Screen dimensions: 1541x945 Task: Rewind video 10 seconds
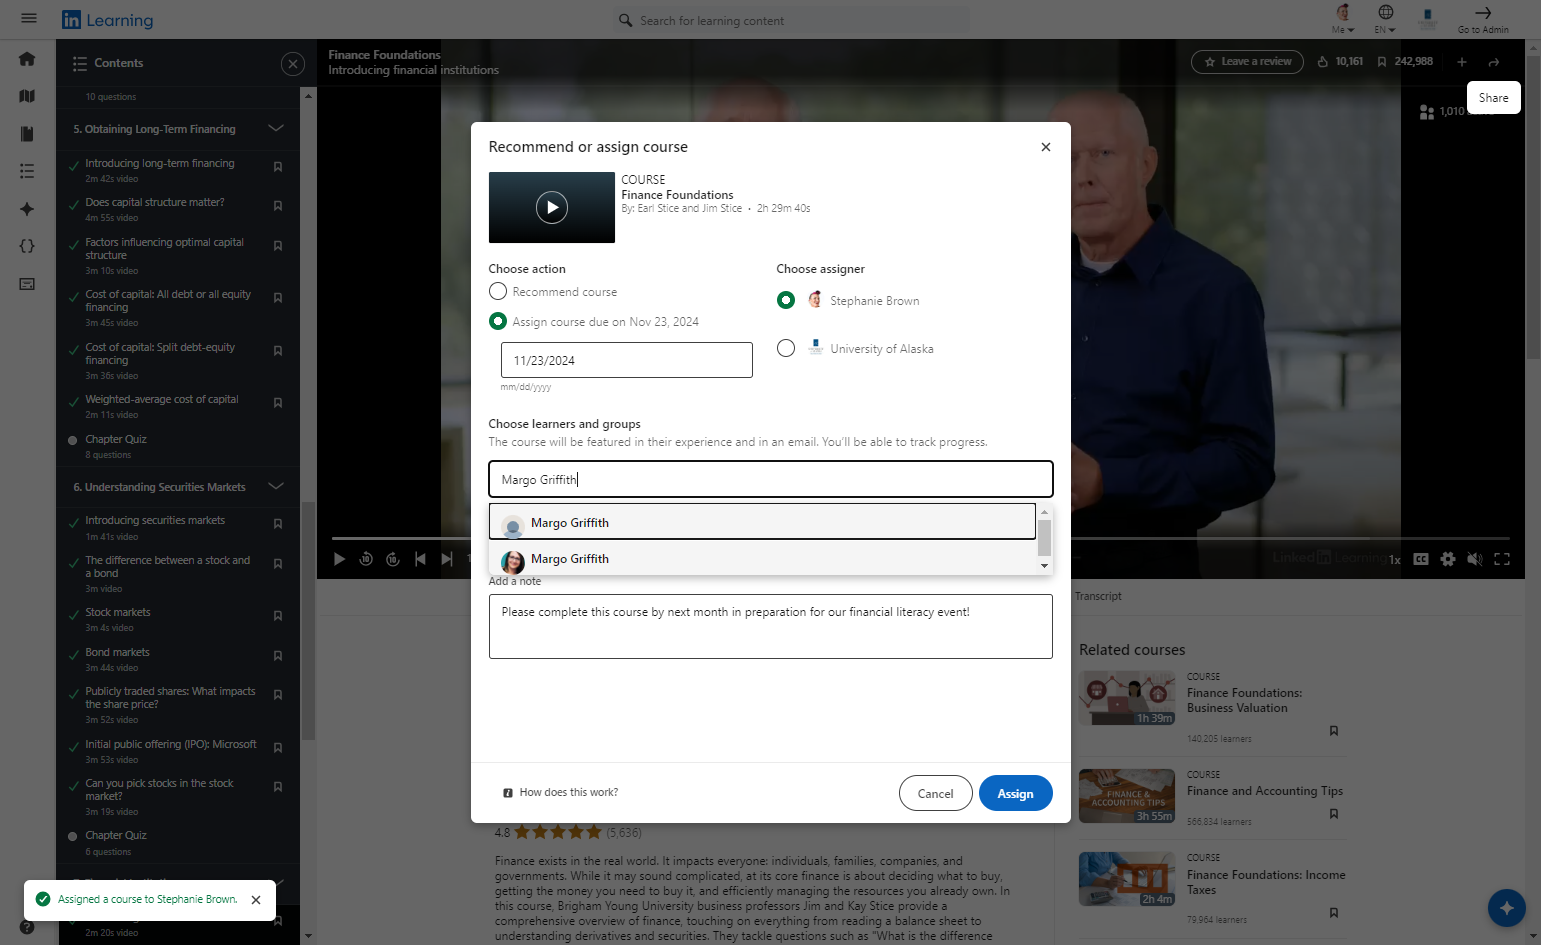tap(366, 559)
